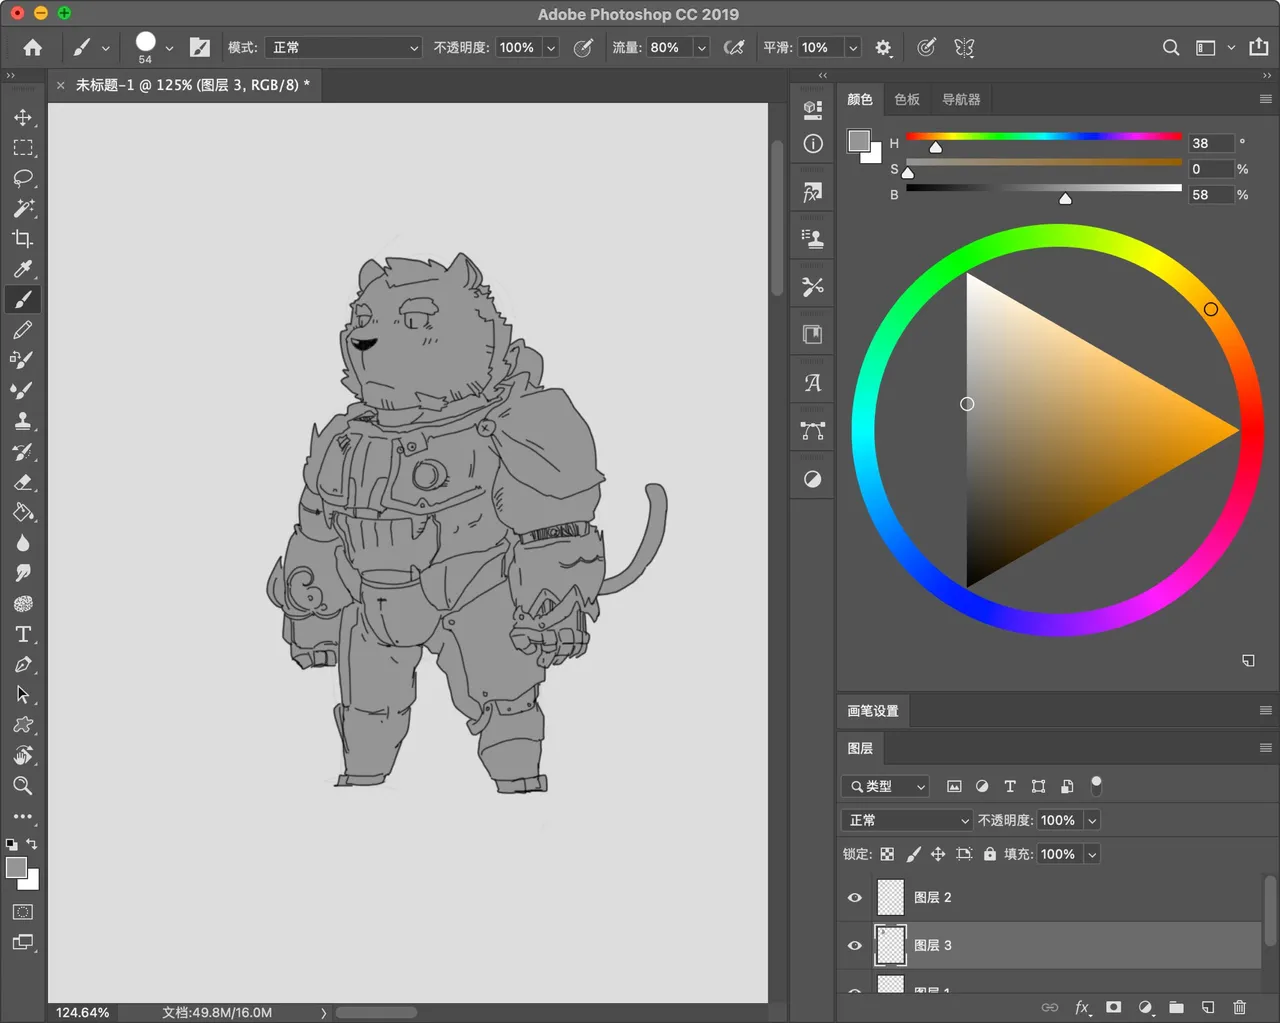The width and height of the screenshot is (1280, 1023).
Task: Choose the Horizontal Type tool
Action: click(x=23, y=634)
